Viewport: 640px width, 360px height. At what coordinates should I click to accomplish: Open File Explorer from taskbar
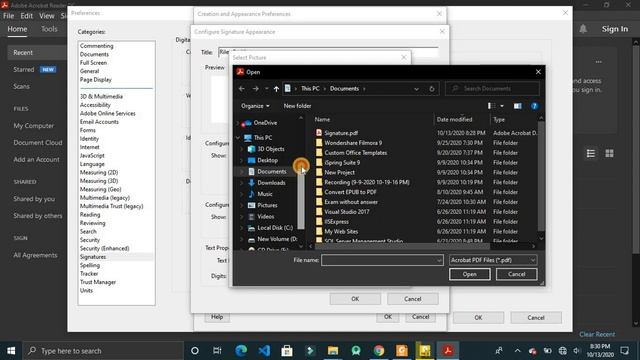point(333,351)
